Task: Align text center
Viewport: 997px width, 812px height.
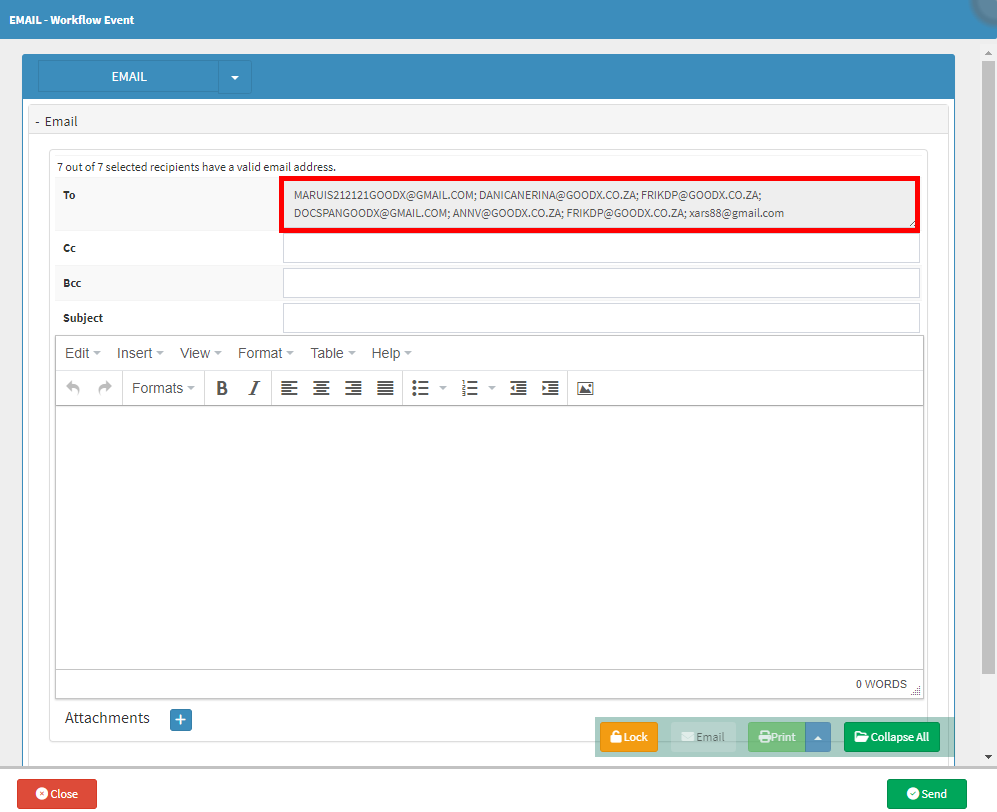Action: 321,388
